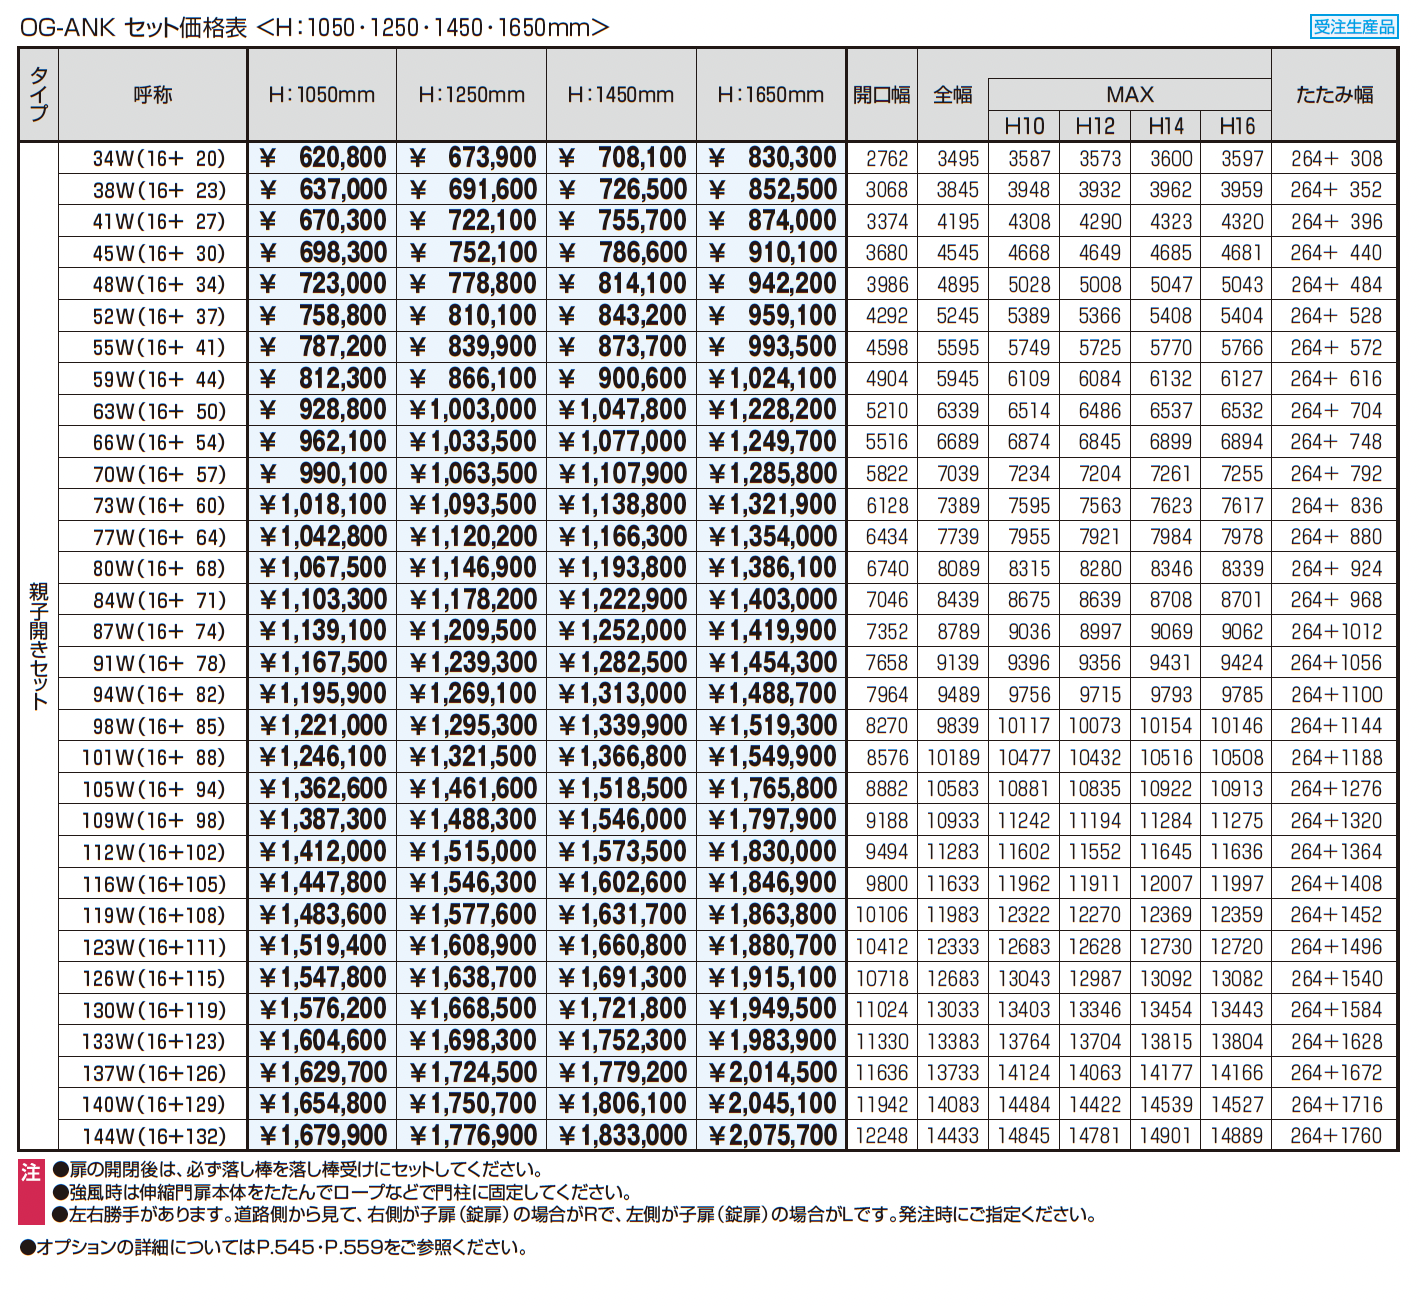1420x1306 pixels.
Task: Click the H14 sub-header
Action: tap(1166, 126)
